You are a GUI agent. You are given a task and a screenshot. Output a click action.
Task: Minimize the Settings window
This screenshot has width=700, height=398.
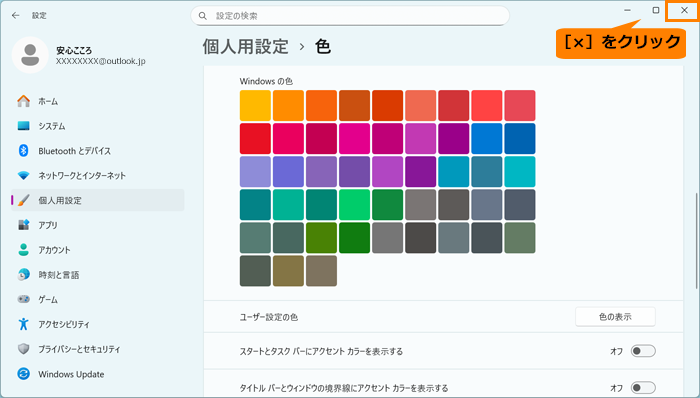(x=627, y=10)
